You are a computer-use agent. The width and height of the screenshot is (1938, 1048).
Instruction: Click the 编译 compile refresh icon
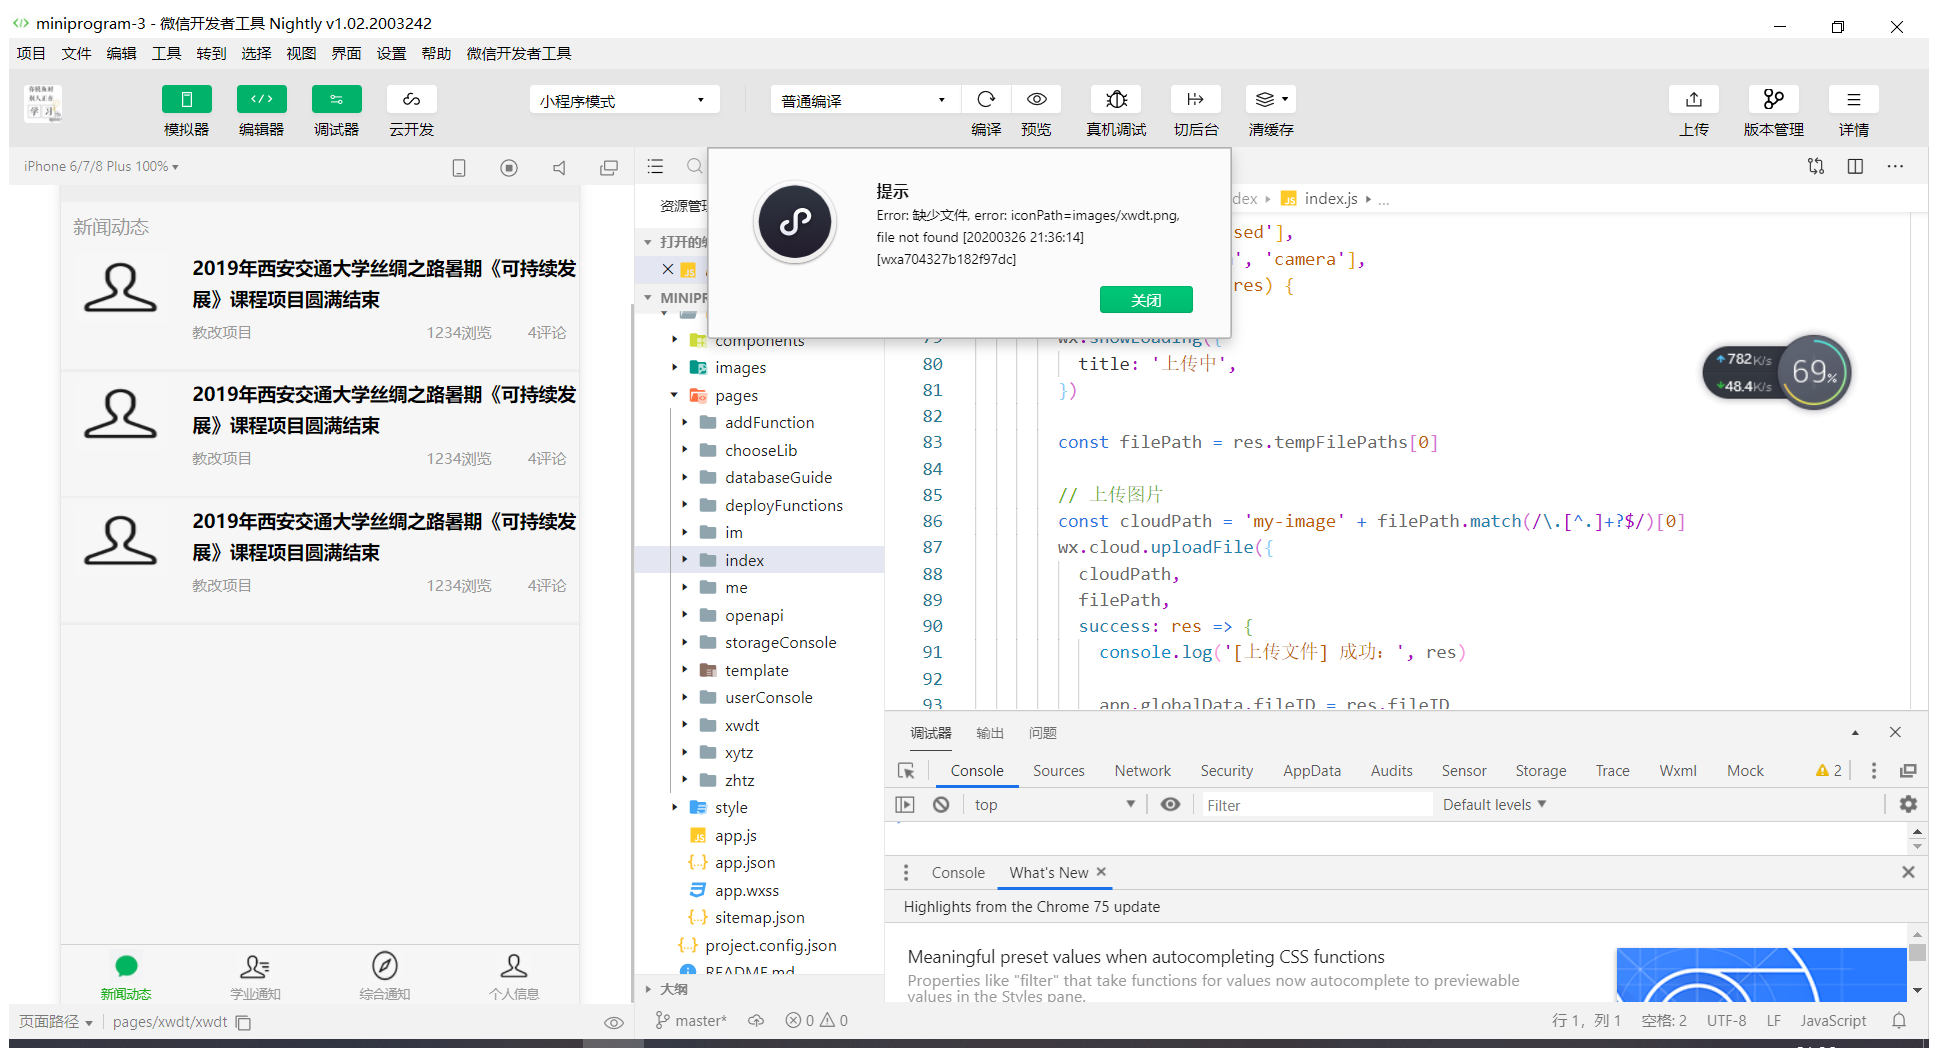(x=986, y=99)
